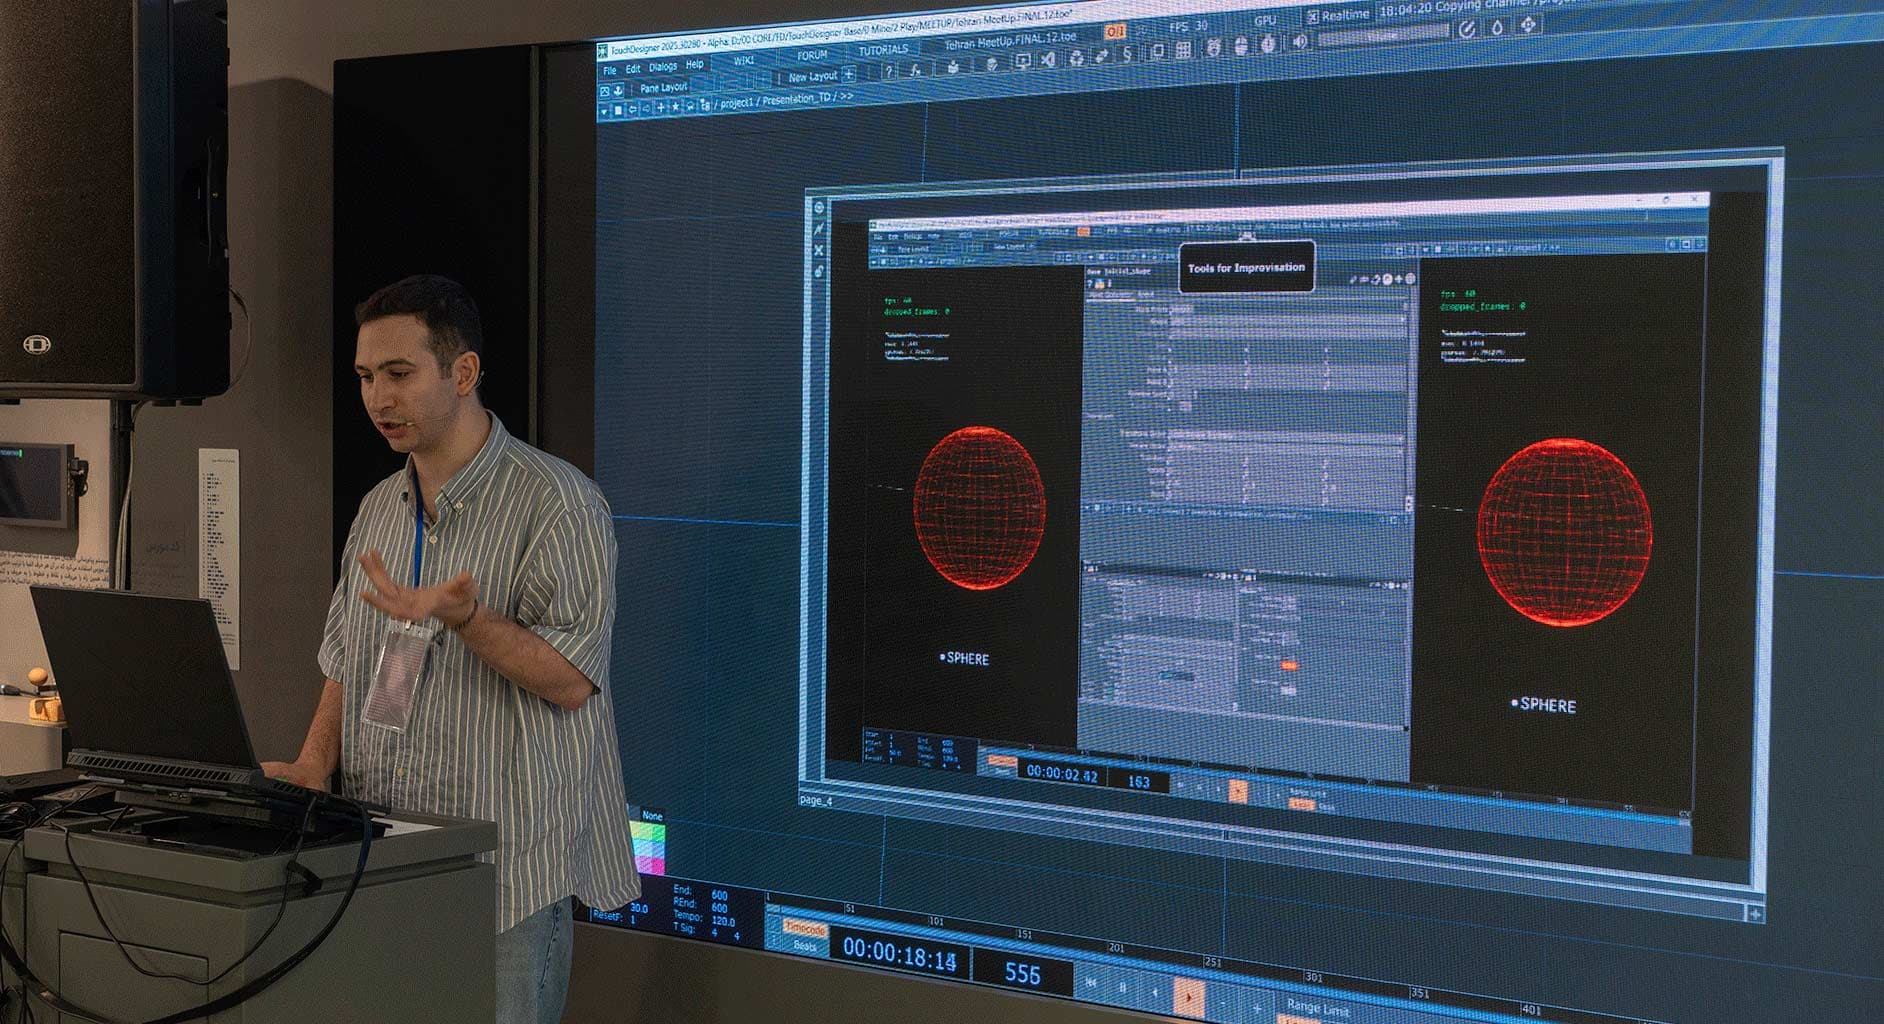Open the TUTORIALS link
The image size is (1884, 1024).
[884, 50]
